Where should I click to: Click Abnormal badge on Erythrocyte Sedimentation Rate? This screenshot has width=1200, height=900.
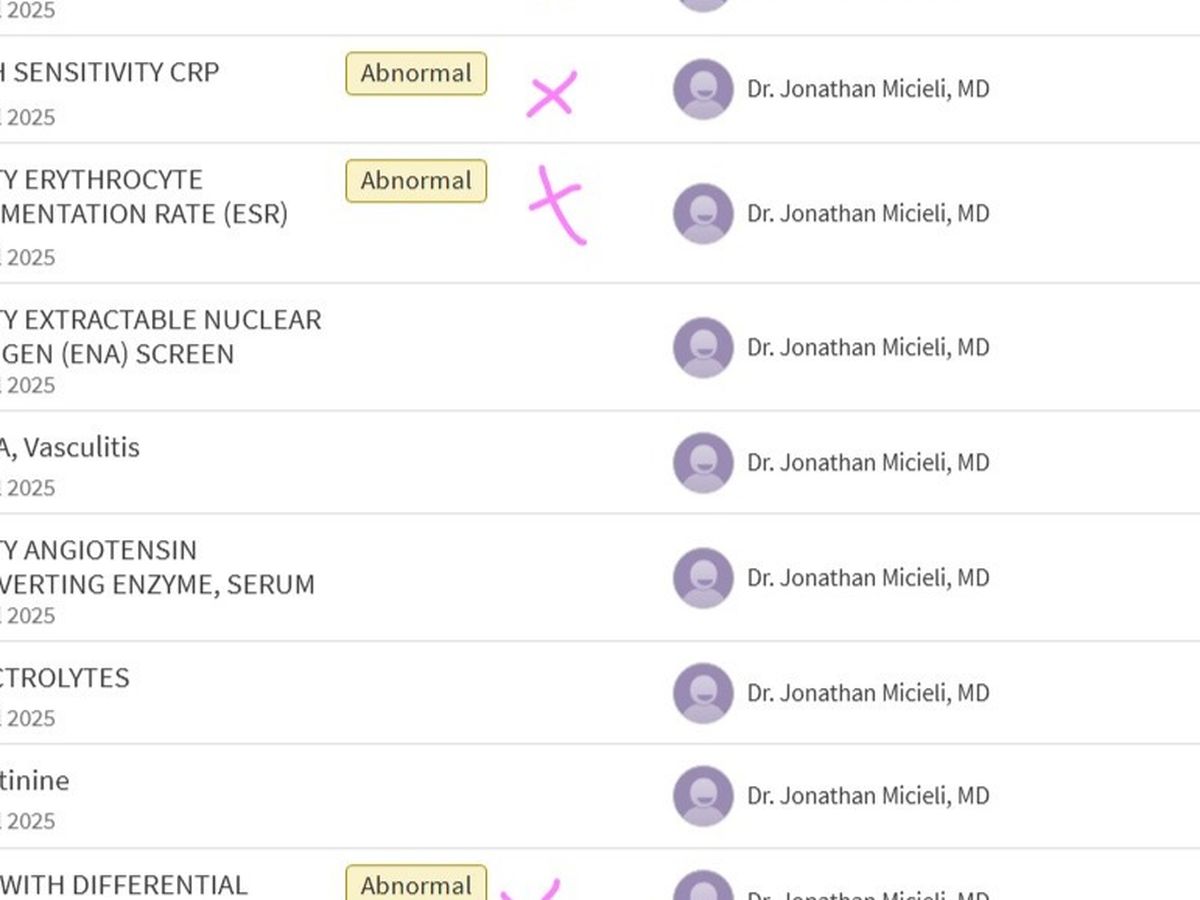click(416, 181)
